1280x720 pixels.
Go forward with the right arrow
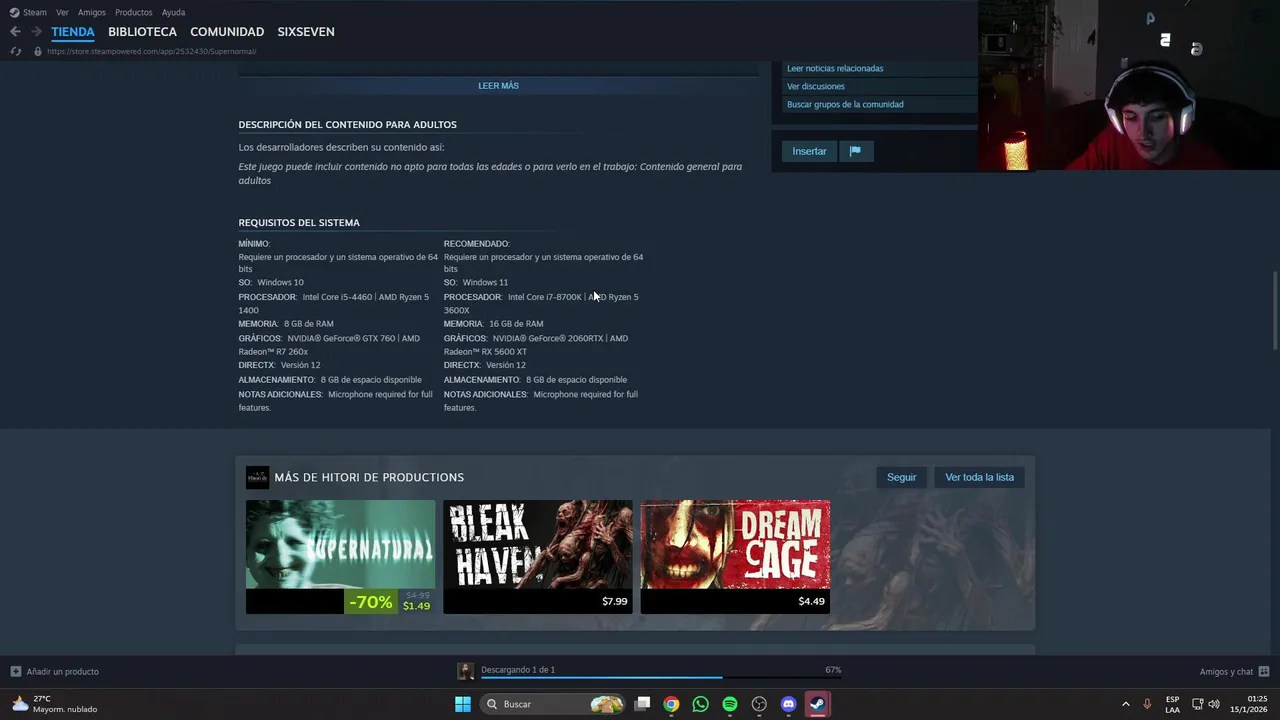(x=36, y=32)
